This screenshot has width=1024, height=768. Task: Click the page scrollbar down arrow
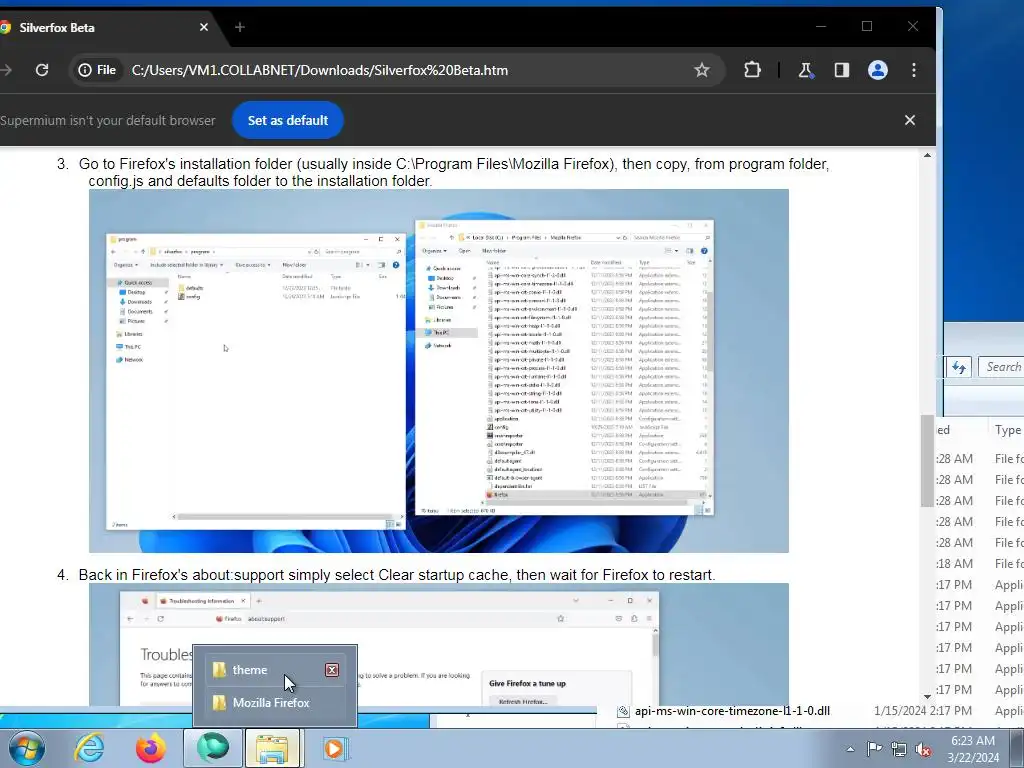(x=927, y=697)
